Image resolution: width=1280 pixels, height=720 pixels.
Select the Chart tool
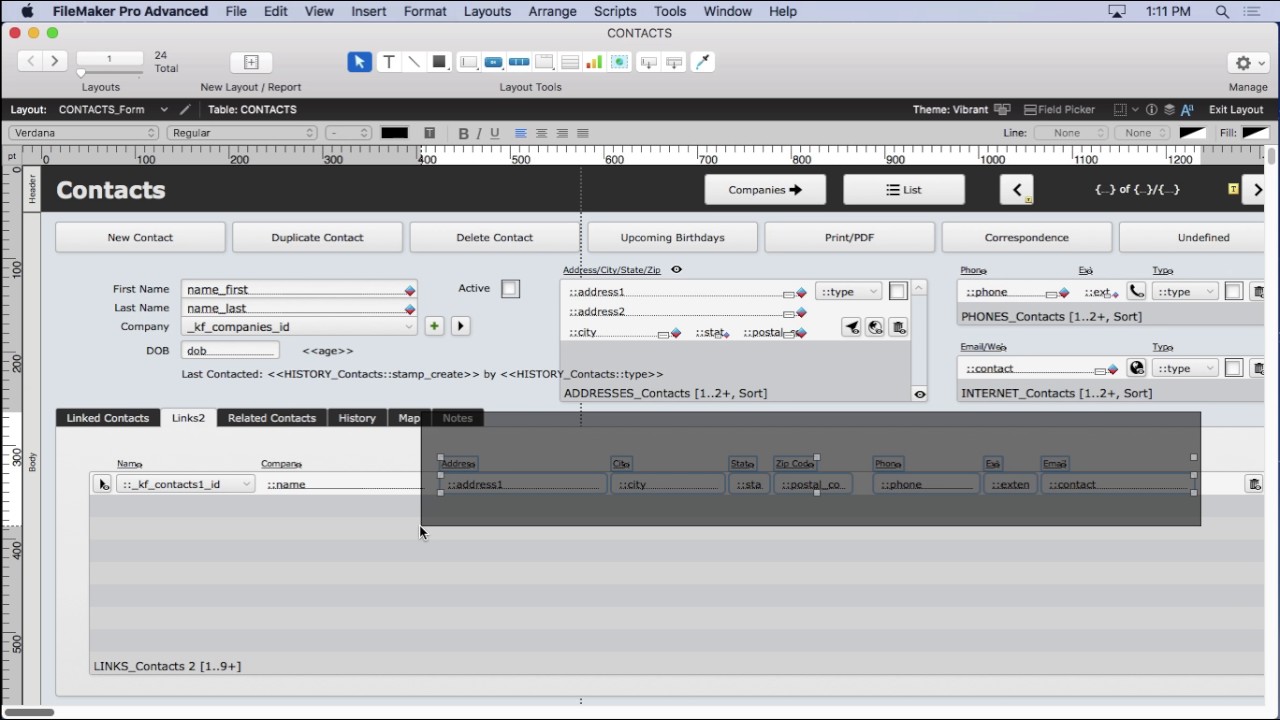pyautogui.click(x=594, y=62)
